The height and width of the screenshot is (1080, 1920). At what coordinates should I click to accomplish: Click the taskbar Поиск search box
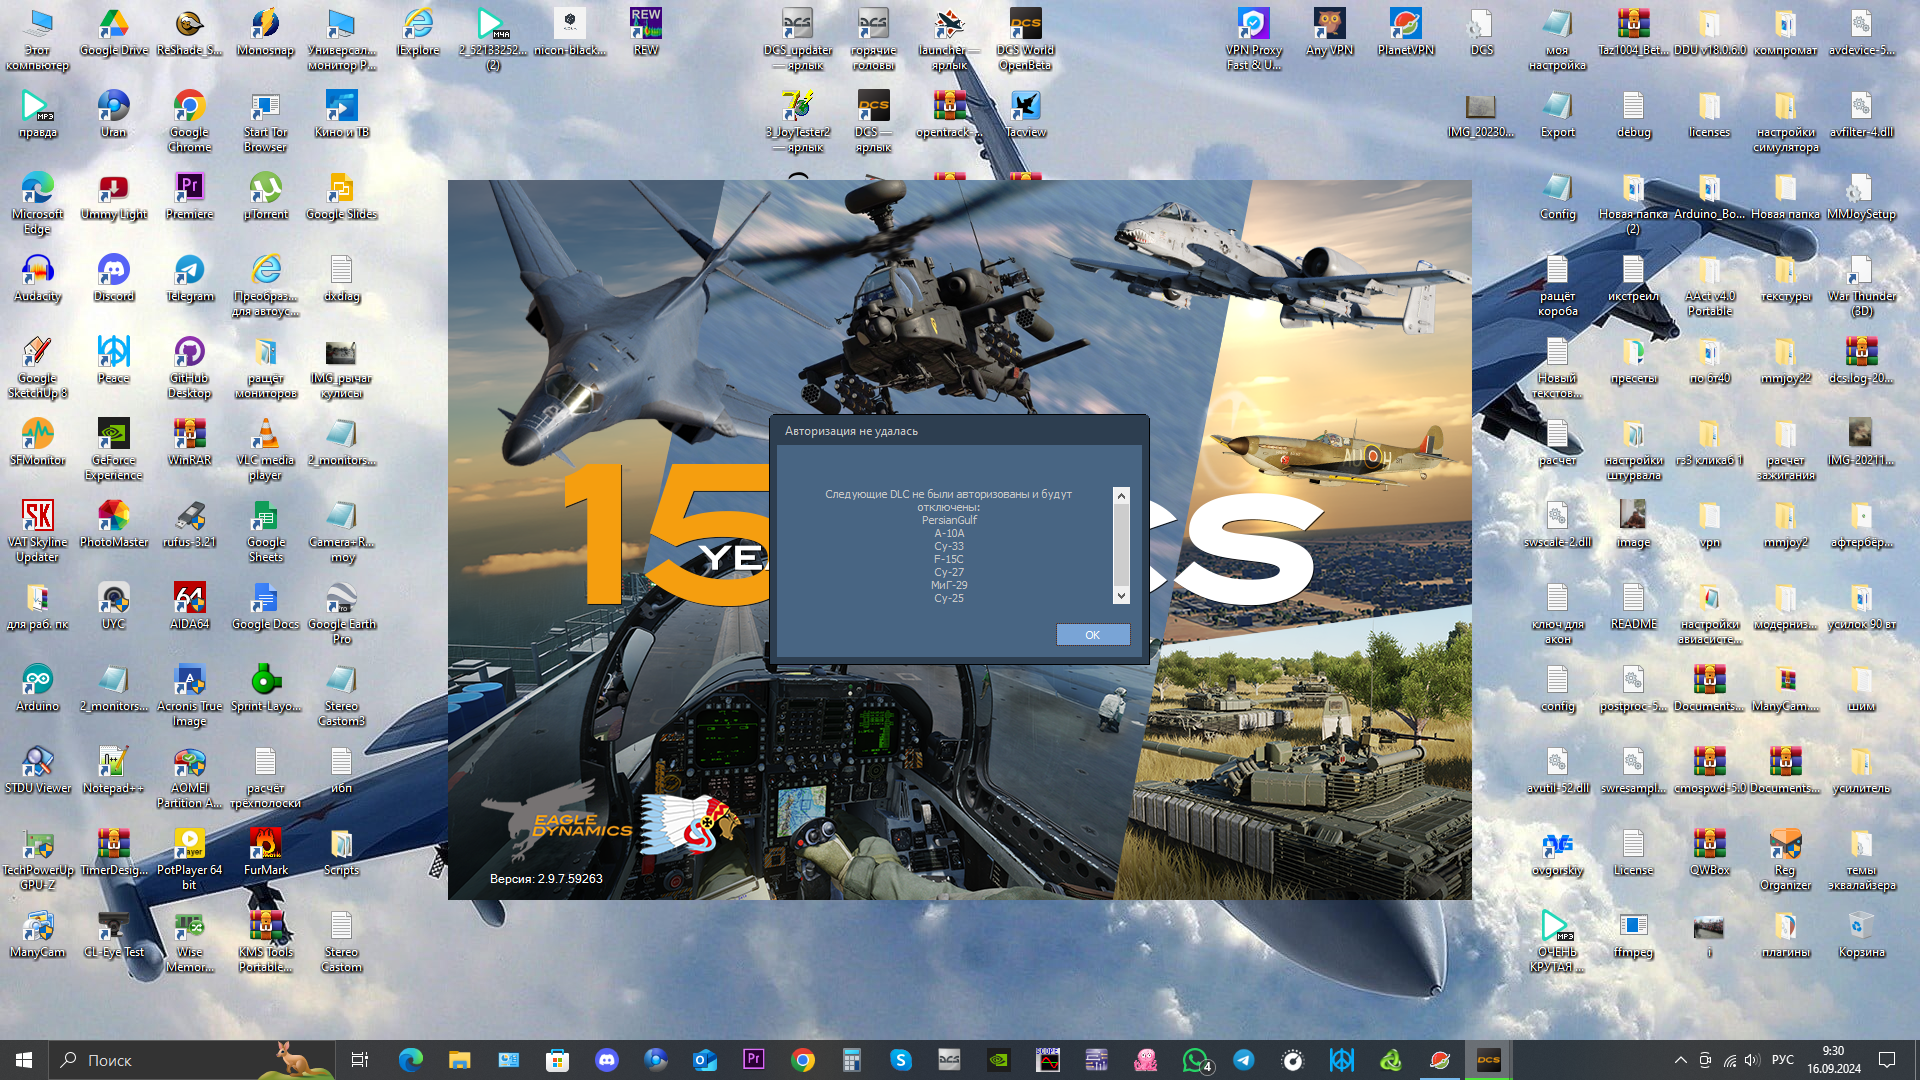click(x=192, y=1060)
